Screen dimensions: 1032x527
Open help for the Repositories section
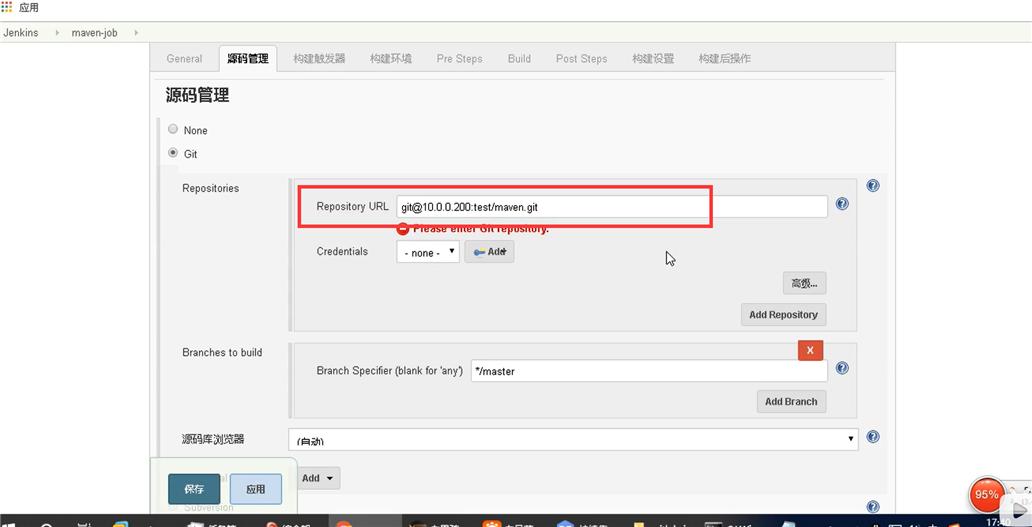pos(873,186)
